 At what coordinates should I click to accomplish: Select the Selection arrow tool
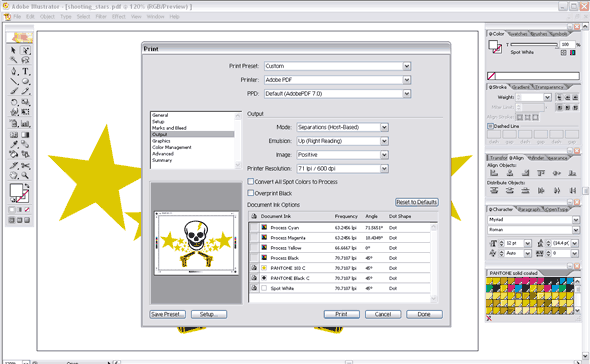tap(14, 50)
